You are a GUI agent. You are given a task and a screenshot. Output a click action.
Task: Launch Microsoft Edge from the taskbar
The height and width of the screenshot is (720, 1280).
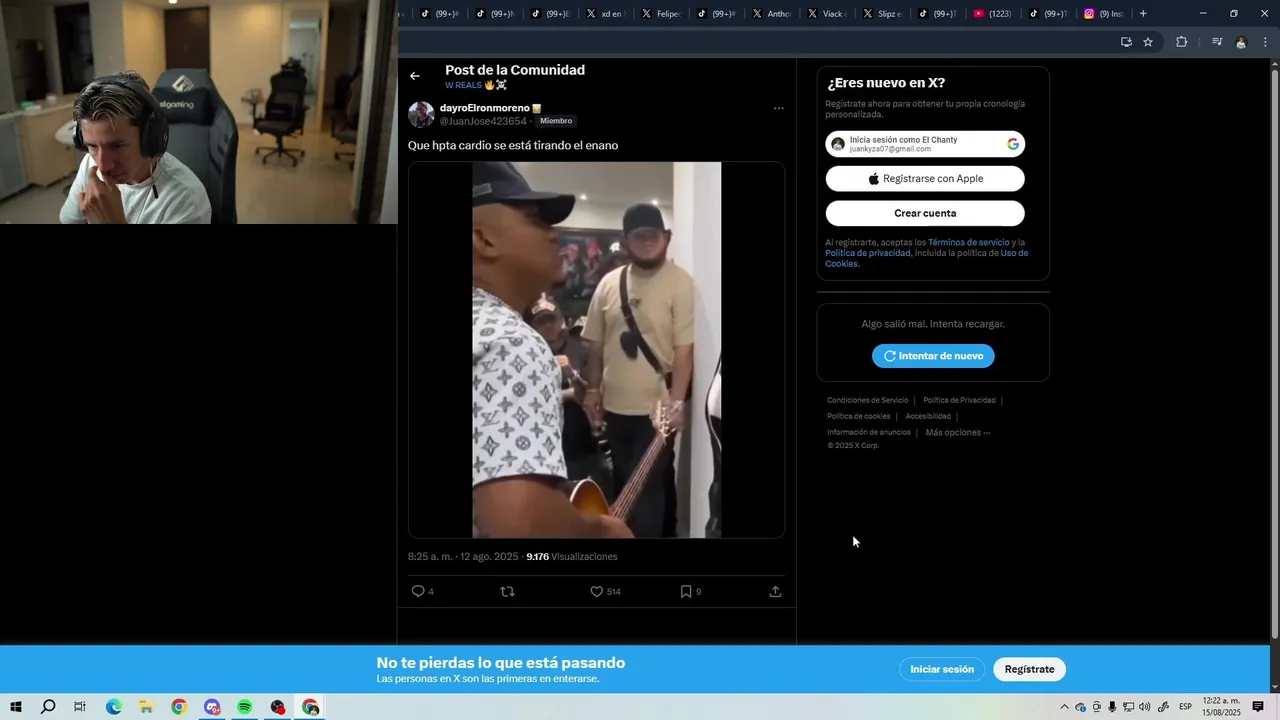point(113,707)
